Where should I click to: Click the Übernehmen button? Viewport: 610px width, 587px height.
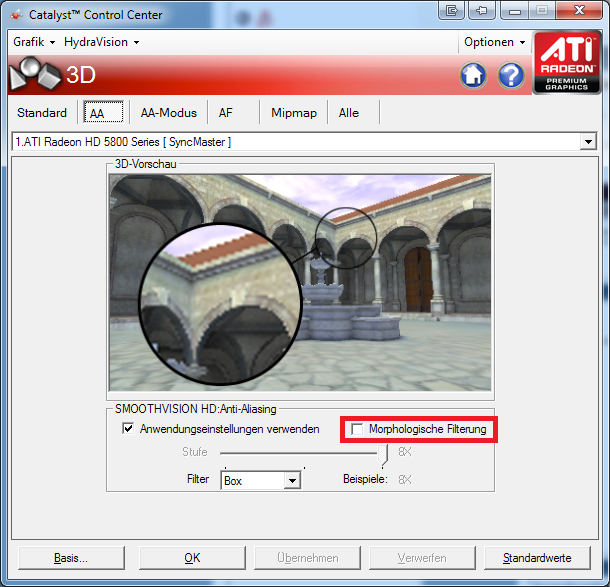pyautogui.click(x=307, y=558)
